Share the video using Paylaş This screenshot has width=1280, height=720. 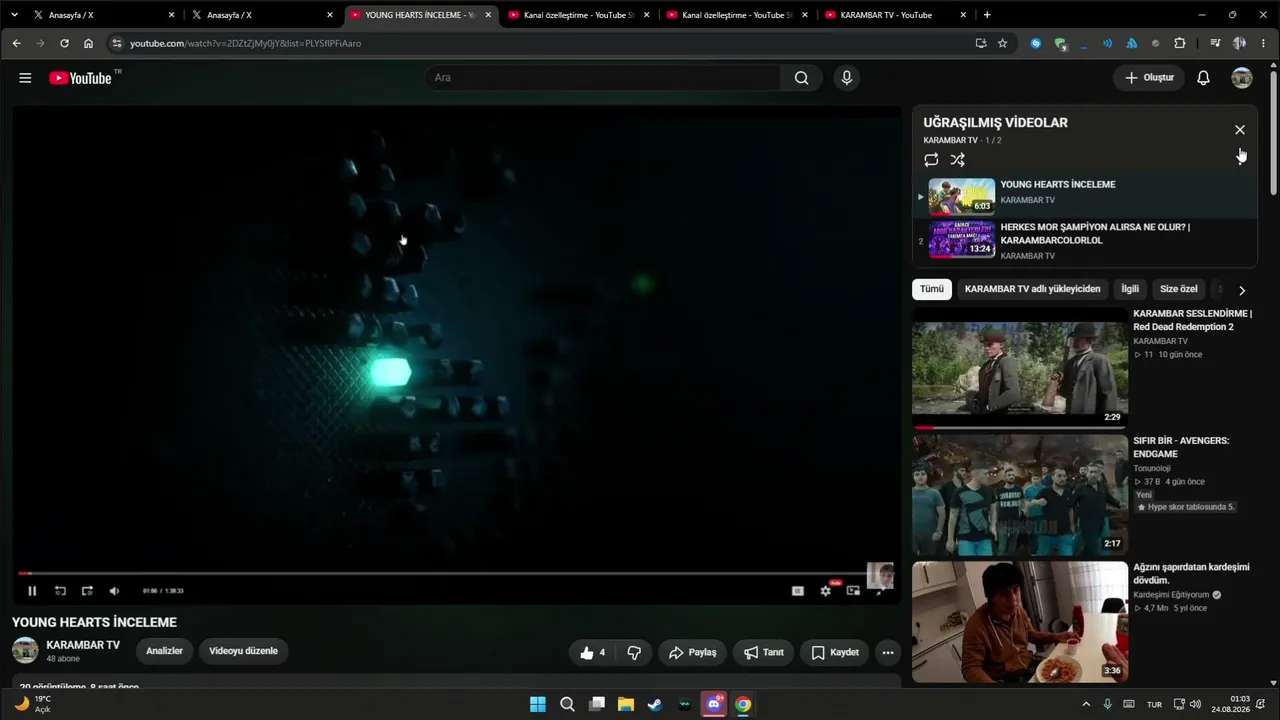coord(693,653)
